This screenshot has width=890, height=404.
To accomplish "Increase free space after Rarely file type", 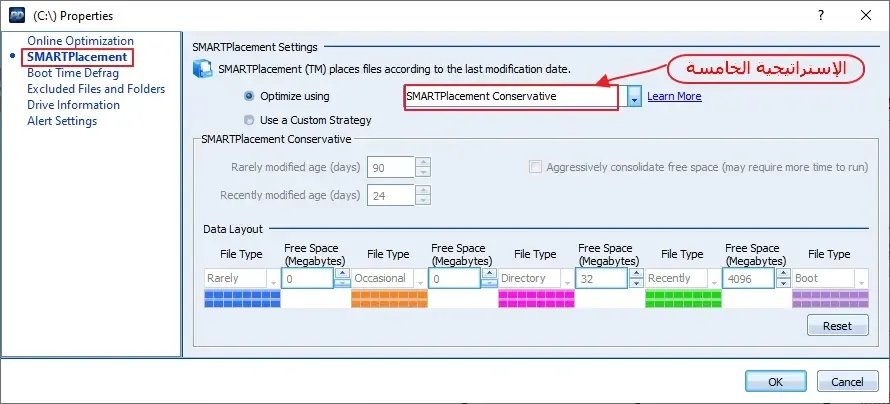I will 342,273.
